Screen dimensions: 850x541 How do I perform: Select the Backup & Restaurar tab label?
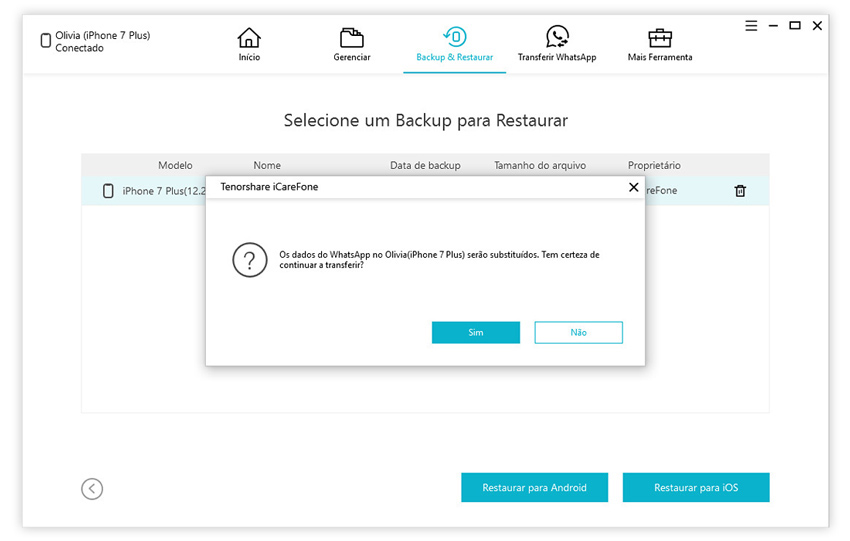coord(455,57)
